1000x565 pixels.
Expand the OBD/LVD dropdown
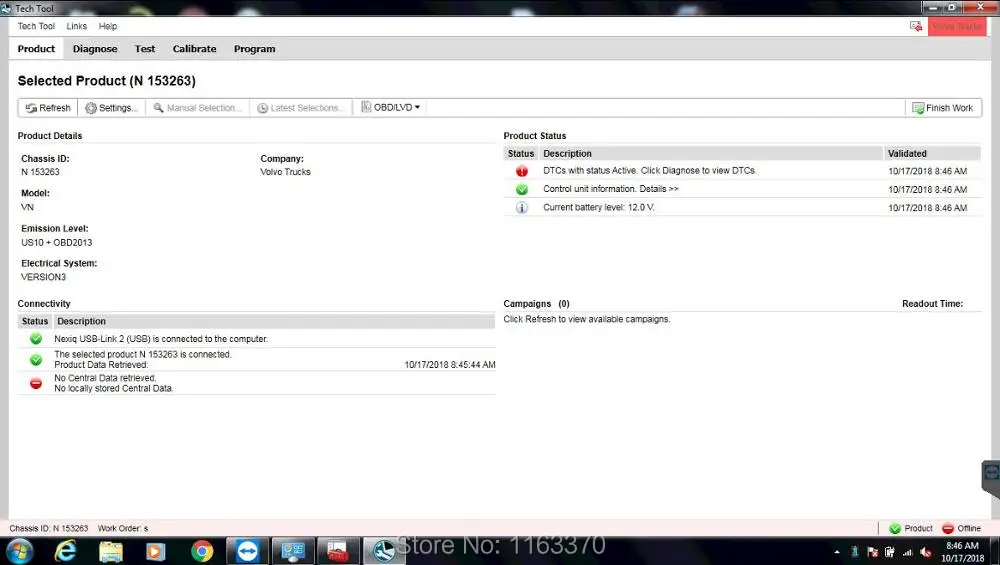coord(390,107)
